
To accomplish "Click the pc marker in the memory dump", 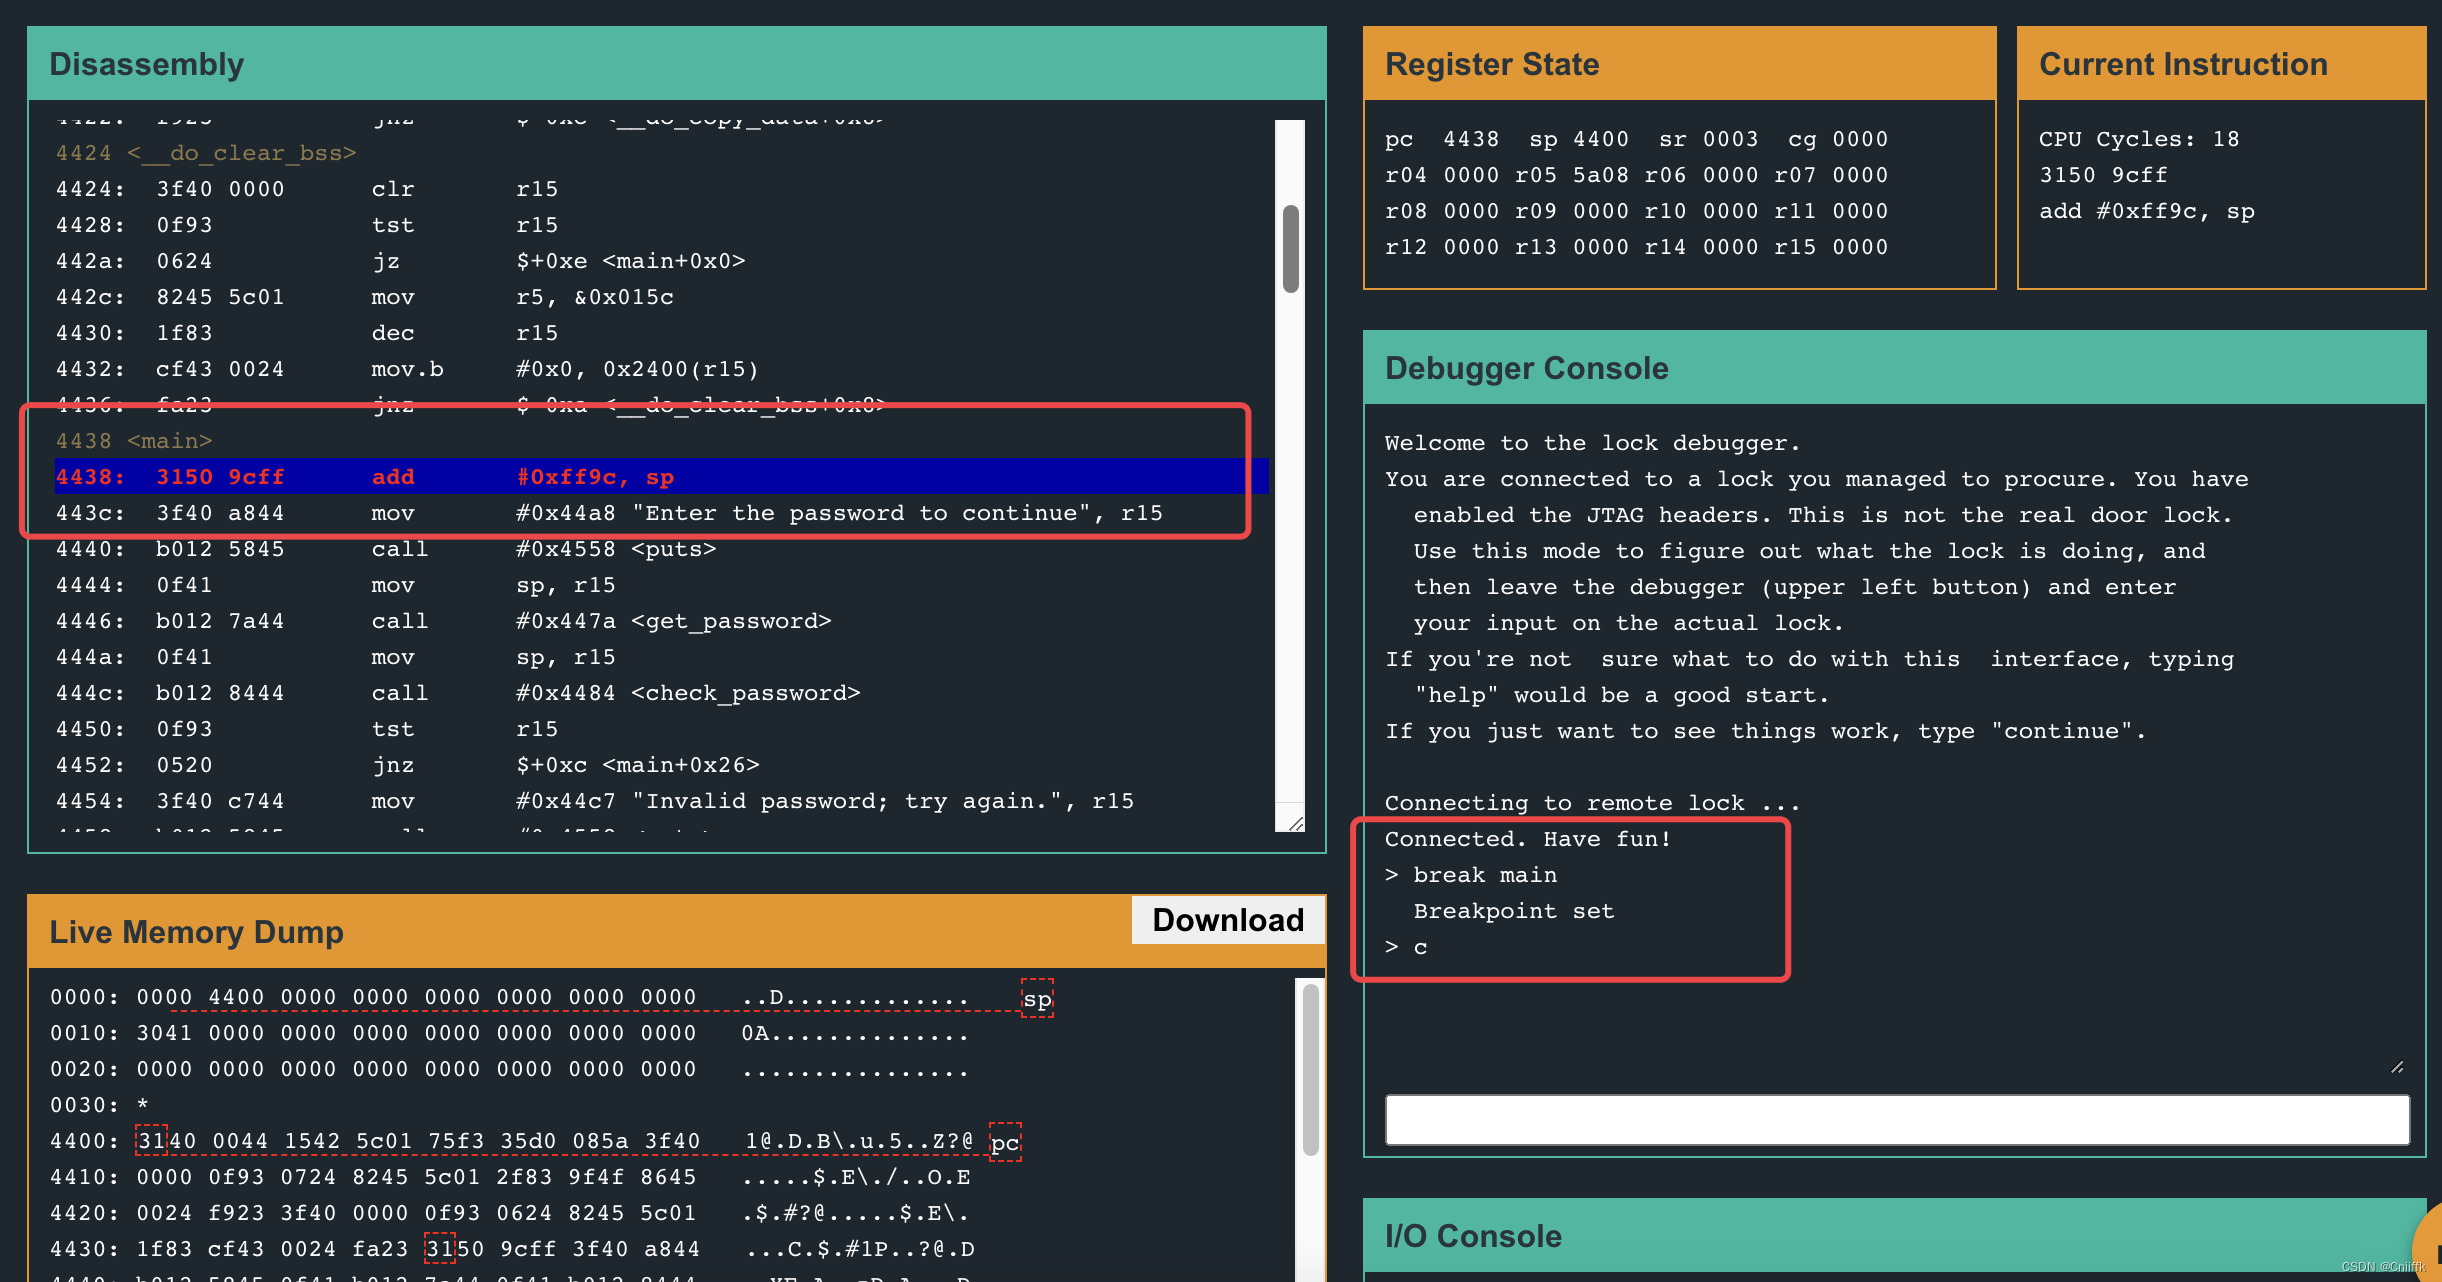I will [1005, 1142].
